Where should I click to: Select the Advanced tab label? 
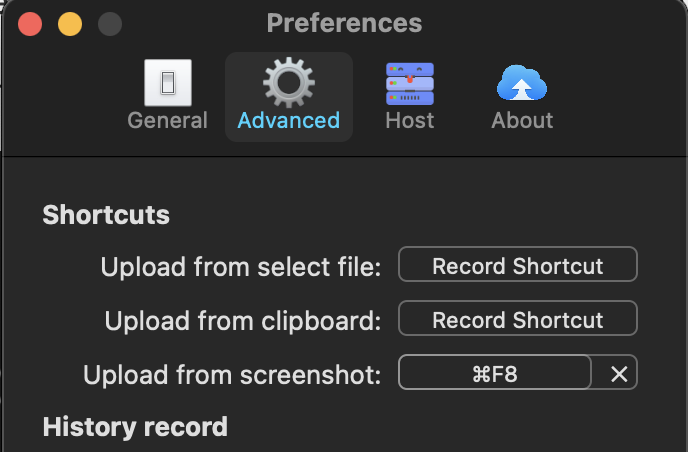[x=288, y=121]
